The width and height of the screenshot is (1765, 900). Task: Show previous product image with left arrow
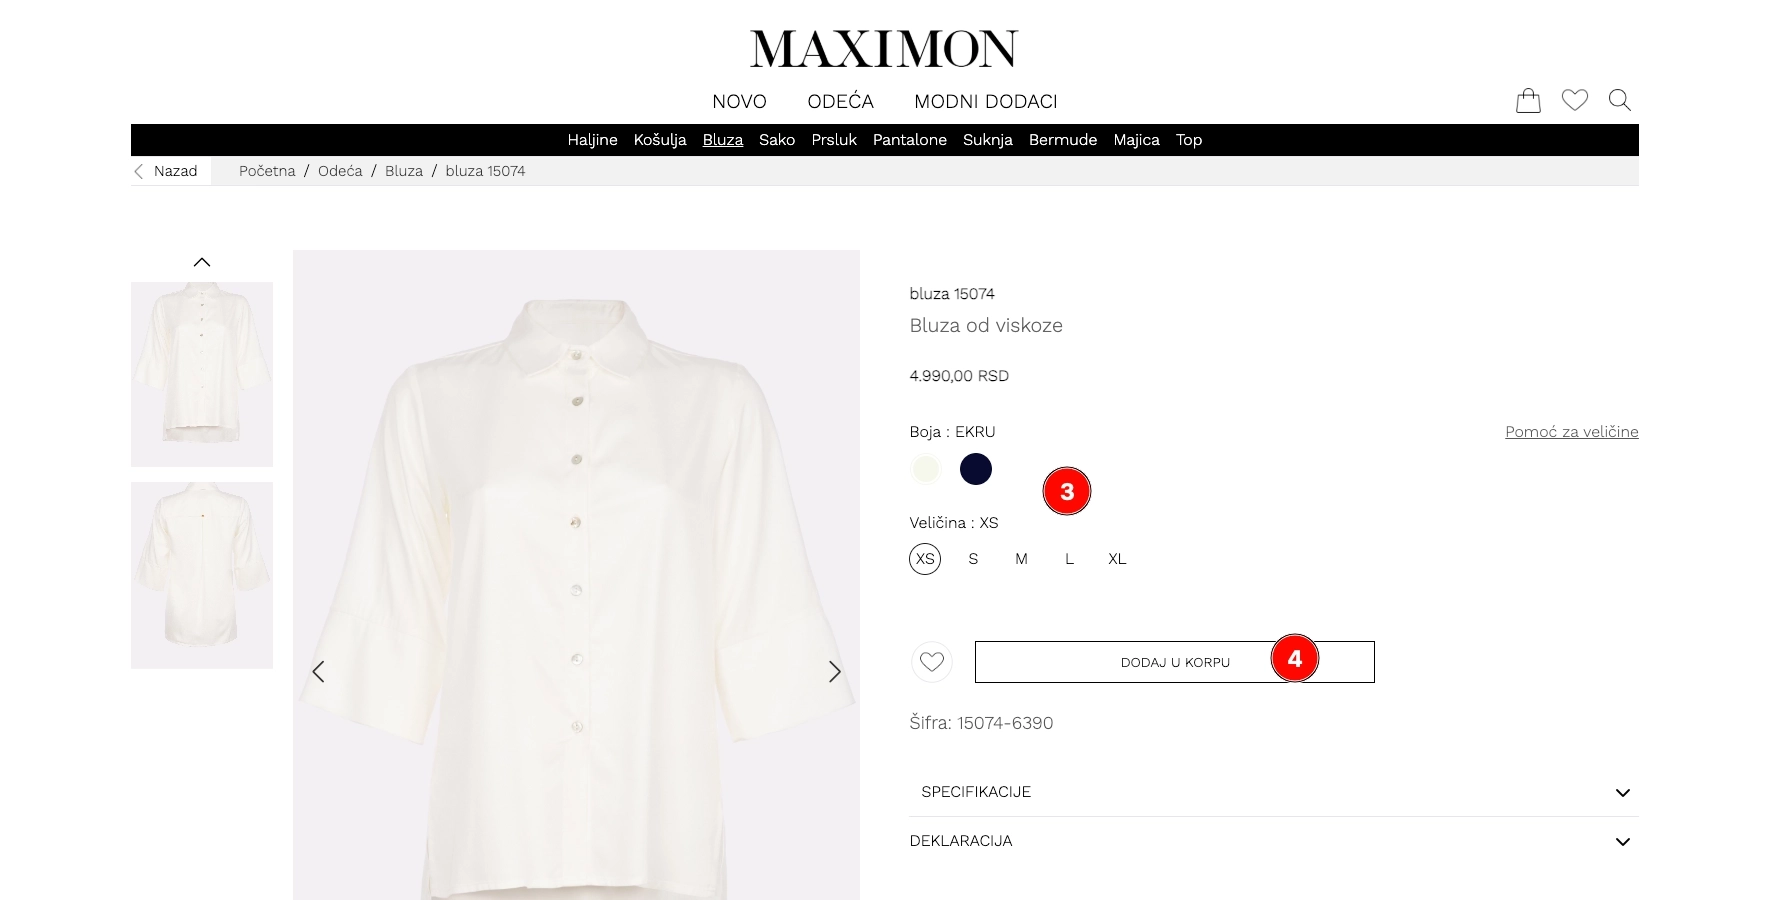click(x=318, y=672)
